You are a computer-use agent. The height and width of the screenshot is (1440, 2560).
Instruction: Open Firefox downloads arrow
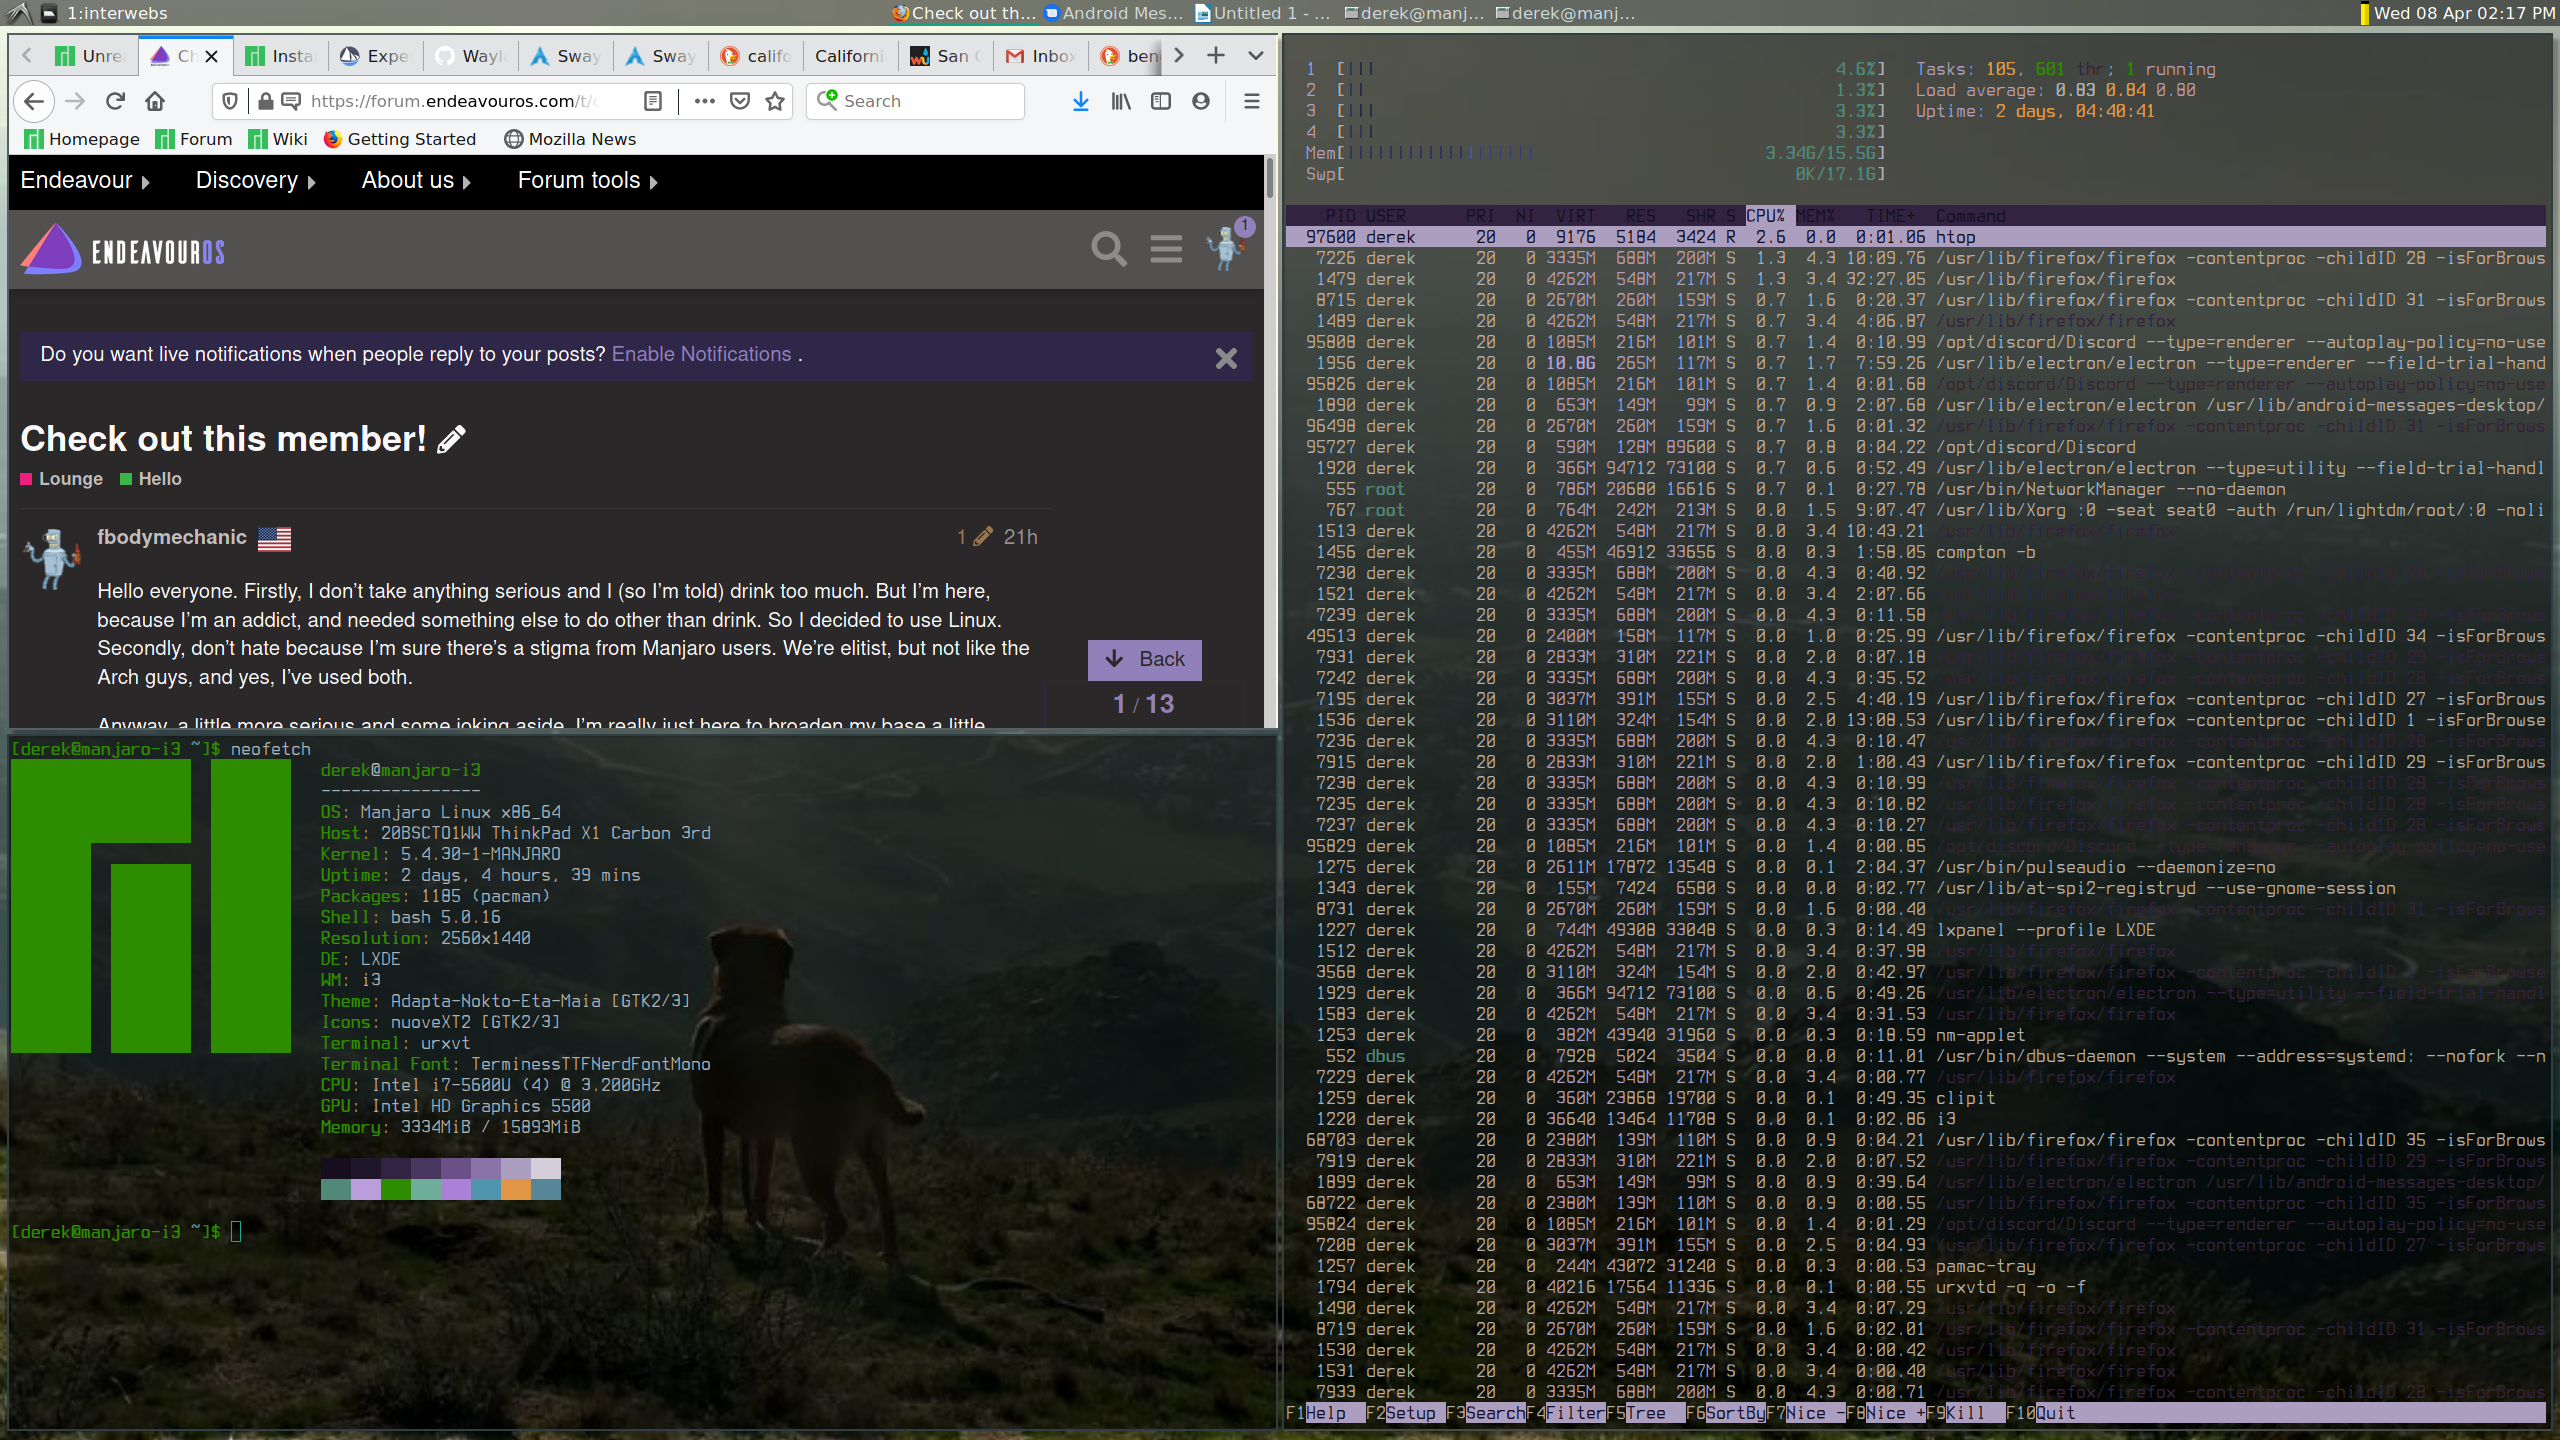coord(1081,101)
